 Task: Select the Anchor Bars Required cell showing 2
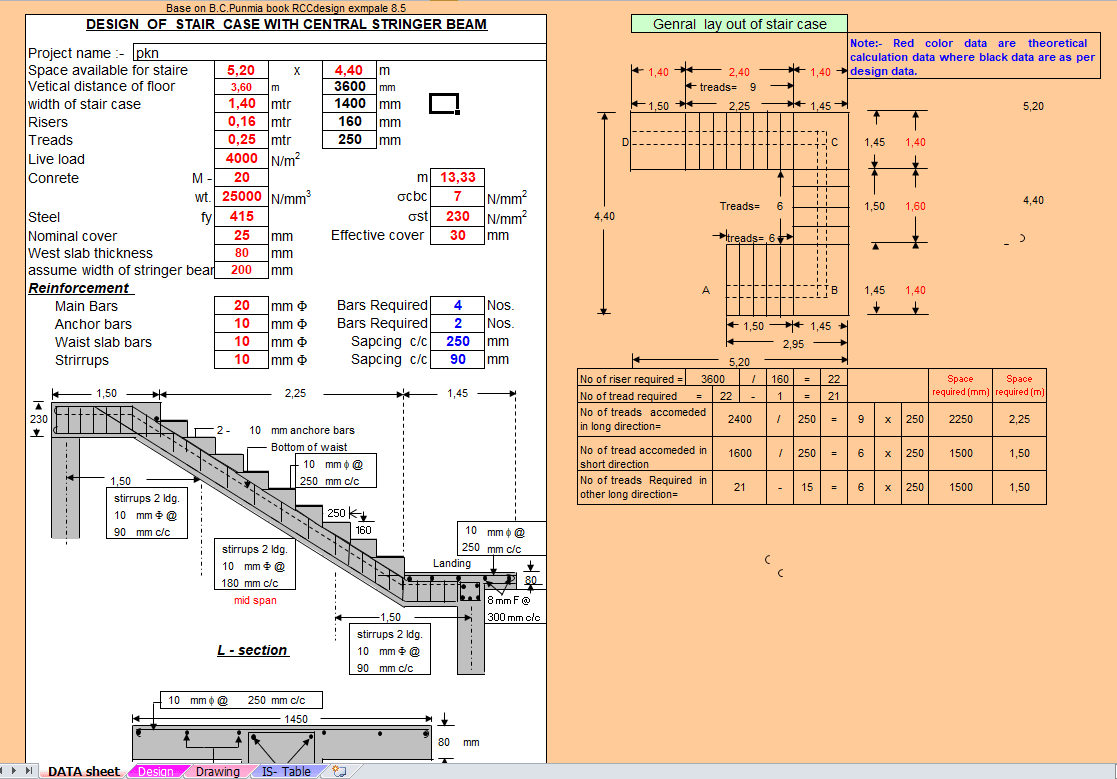(x=457, y=323)
